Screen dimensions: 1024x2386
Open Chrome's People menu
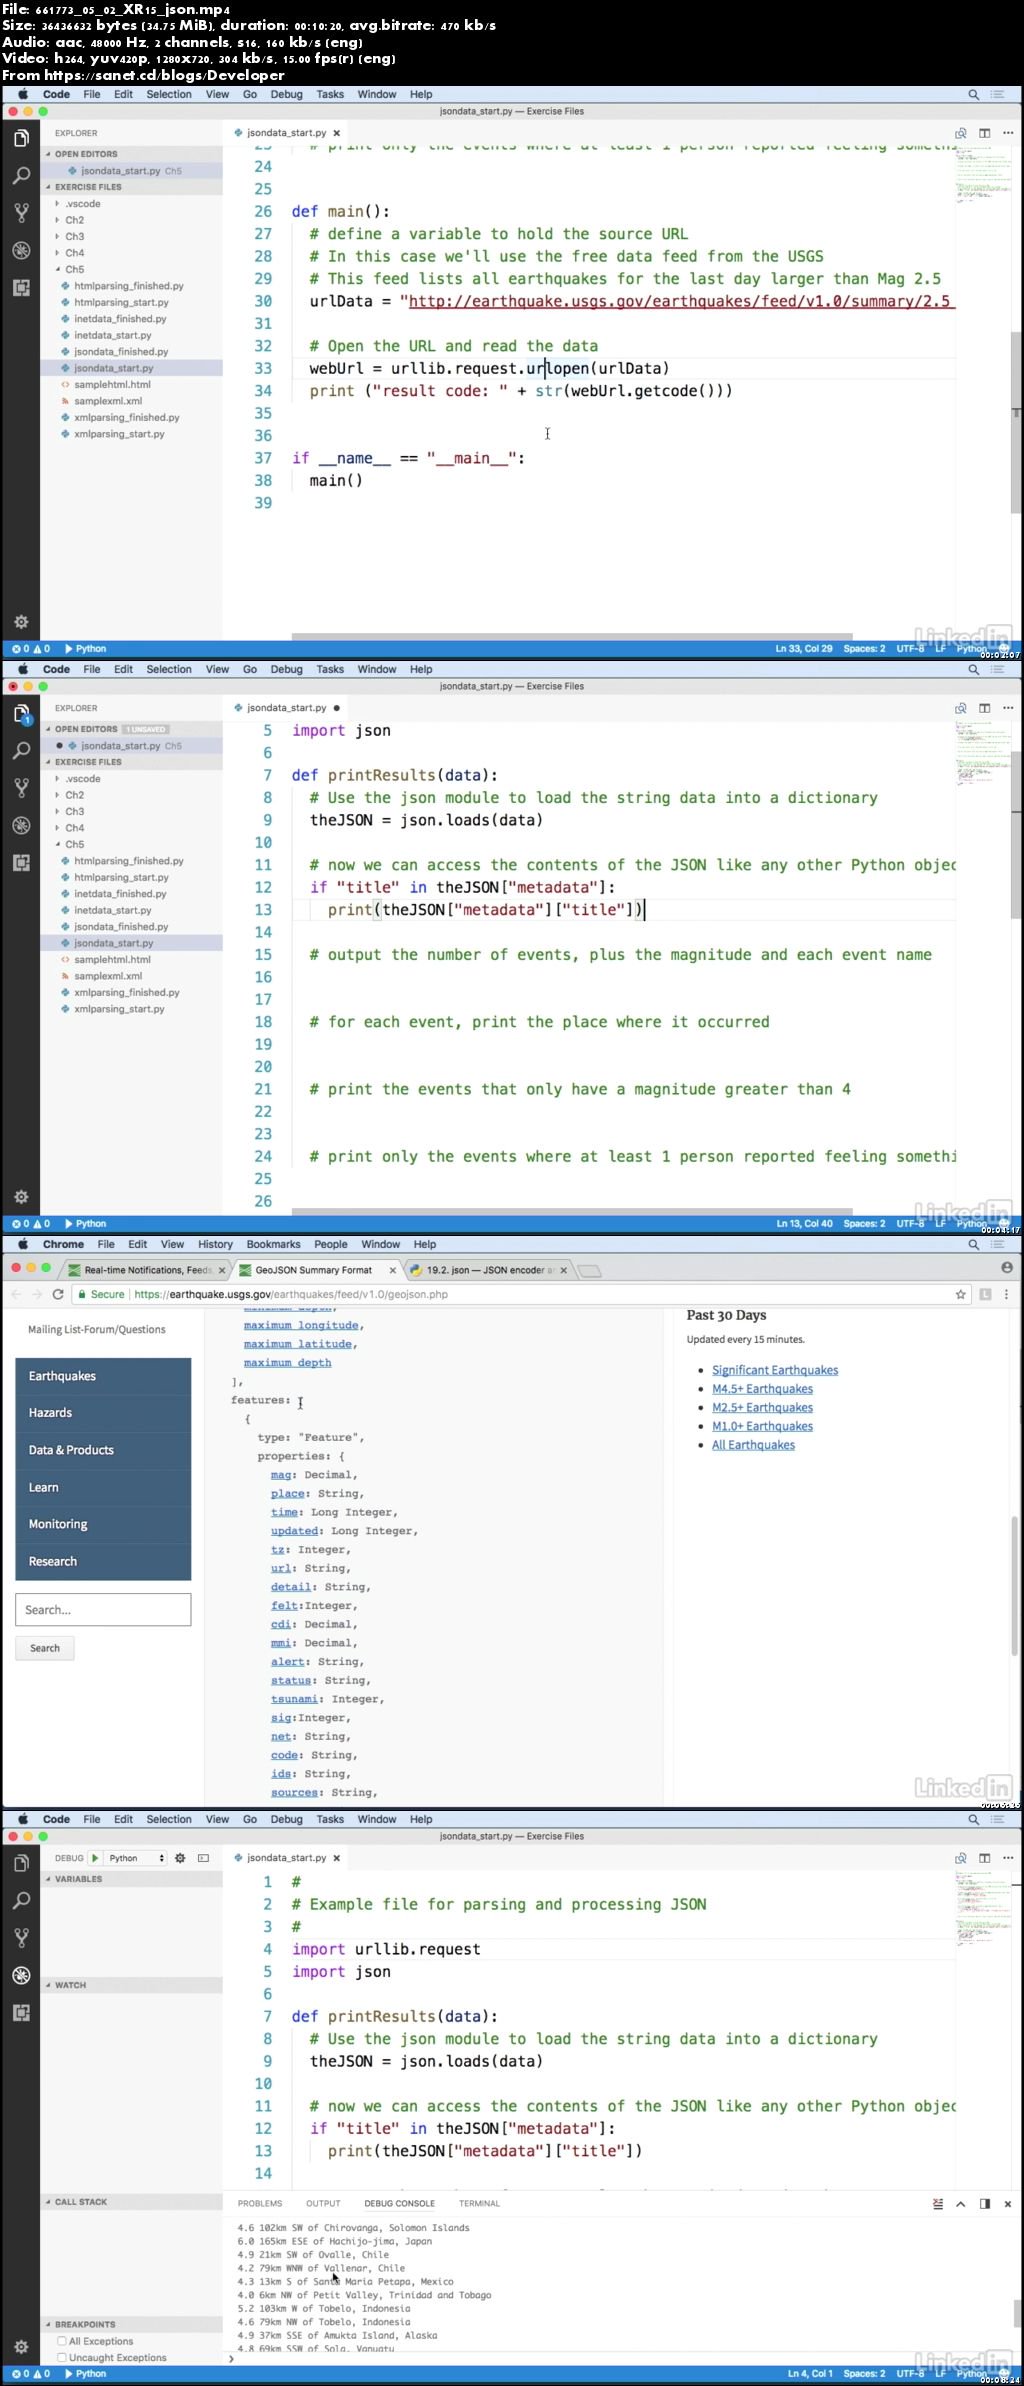pyautogui.click(x=331, y=1244)
